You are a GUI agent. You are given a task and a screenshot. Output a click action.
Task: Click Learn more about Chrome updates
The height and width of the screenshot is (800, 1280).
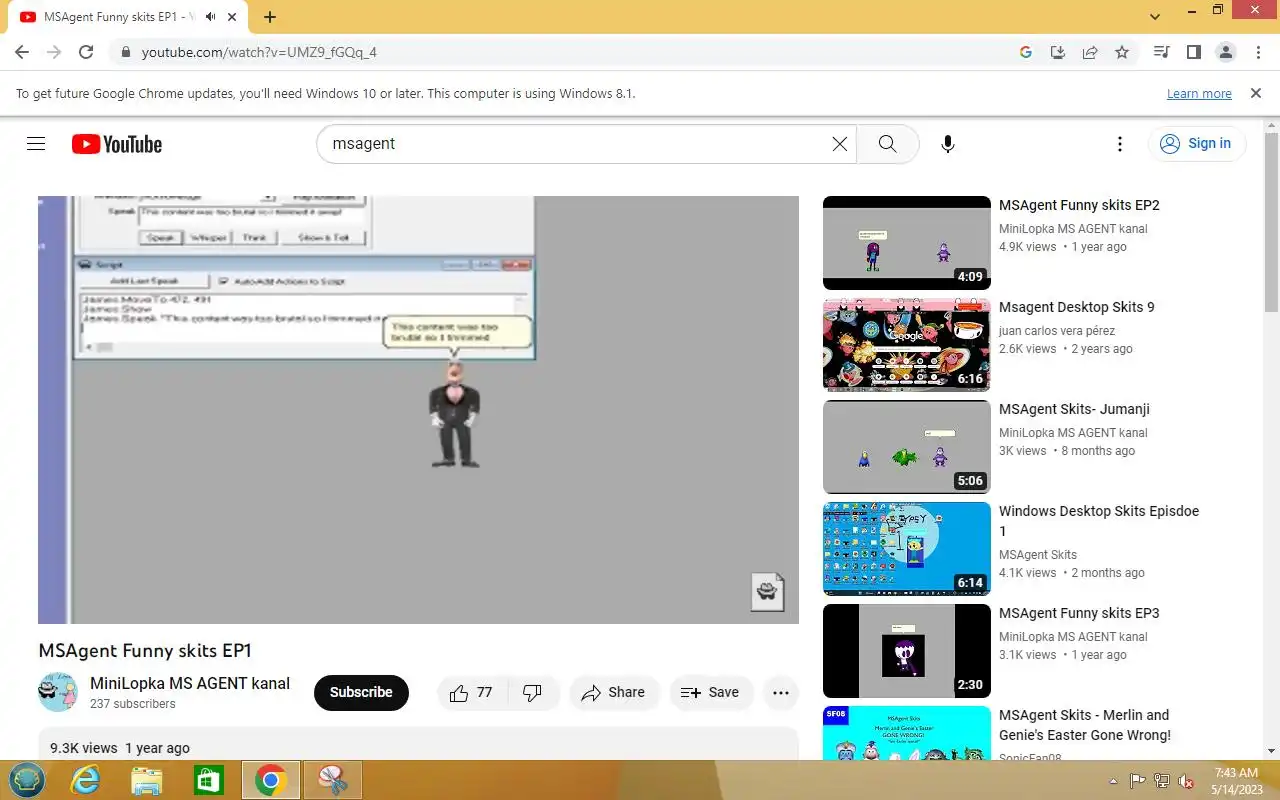click(1199, 93)
